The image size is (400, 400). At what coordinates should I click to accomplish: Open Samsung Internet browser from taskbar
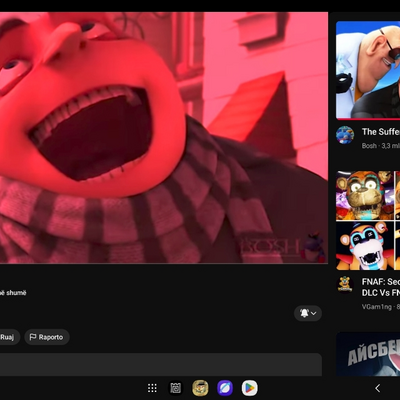click(x=225, y=388)
